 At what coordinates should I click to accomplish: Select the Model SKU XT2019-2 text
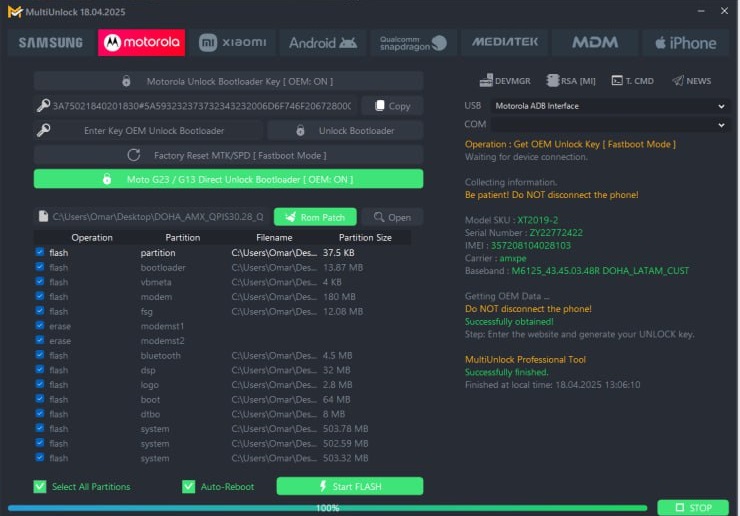[538, 220]
